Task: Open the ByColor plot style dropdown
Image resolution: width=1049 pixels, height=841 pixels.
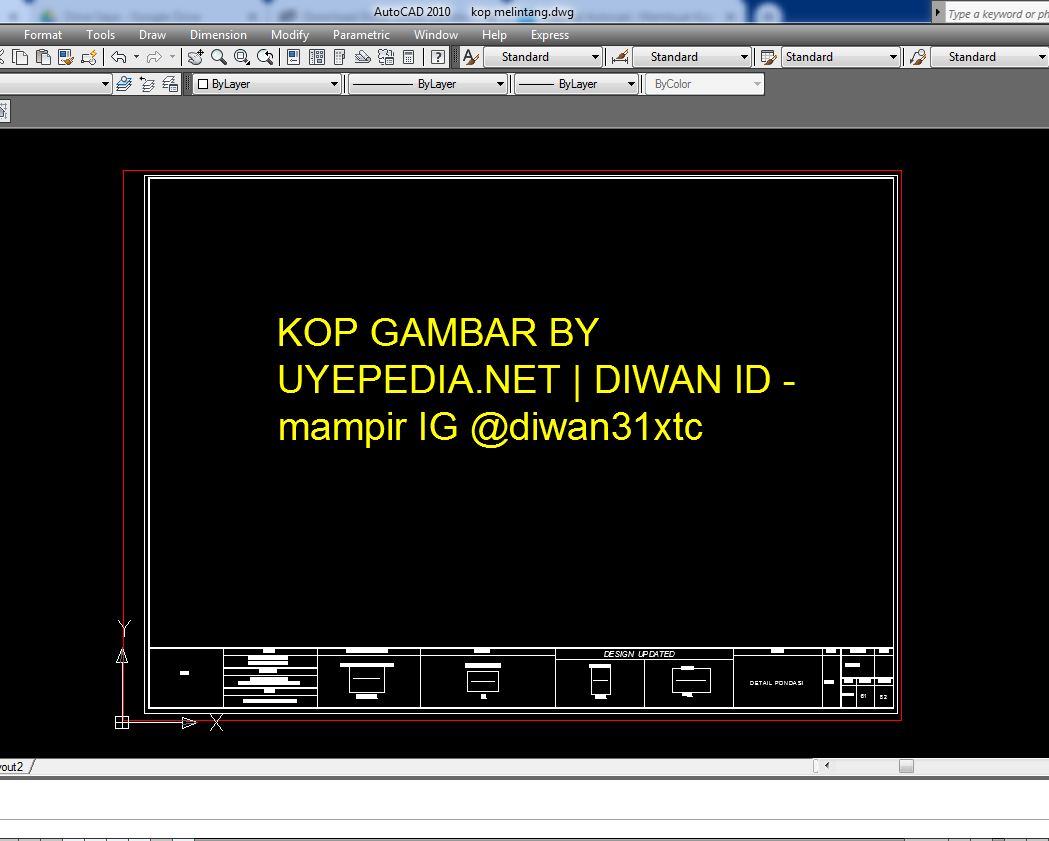Action: click(x=704, y=84)
